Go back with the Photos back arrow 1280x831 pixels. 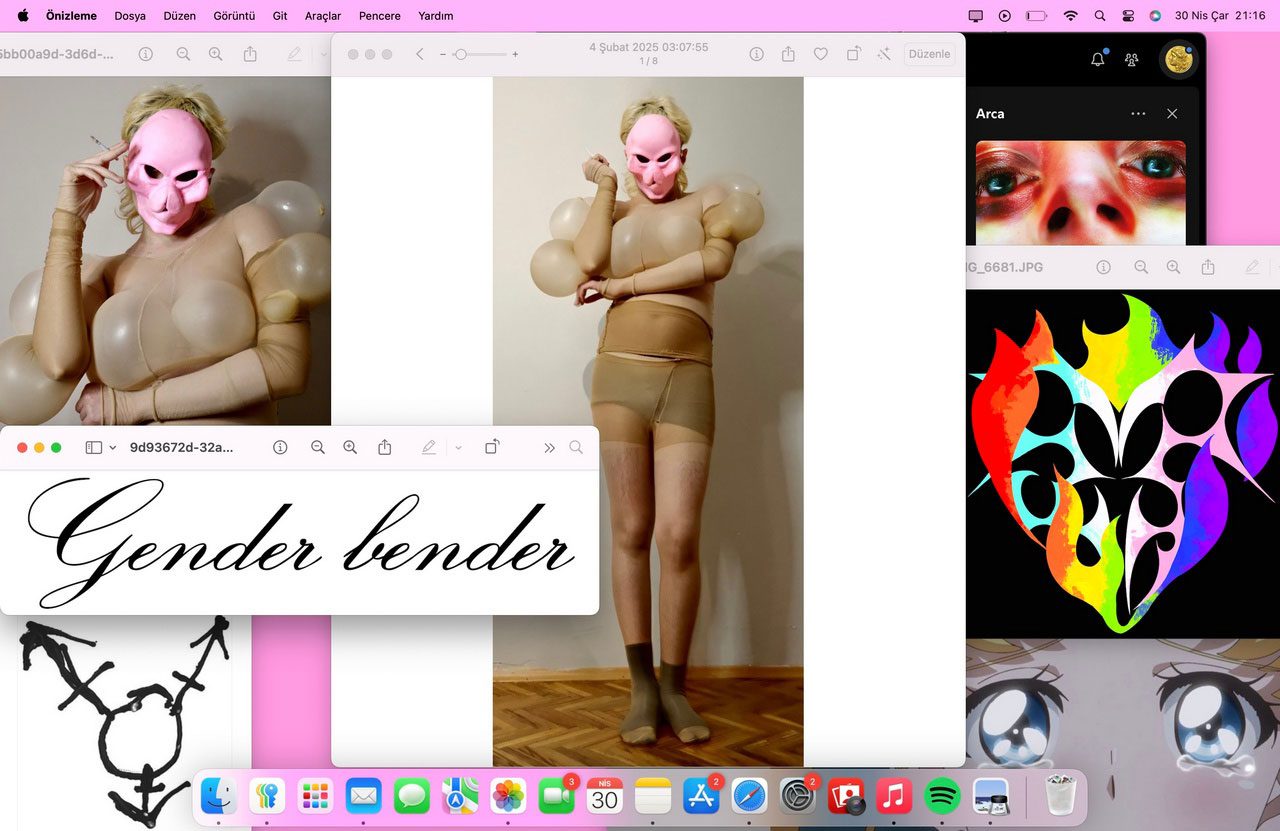[x=420, y=54]
